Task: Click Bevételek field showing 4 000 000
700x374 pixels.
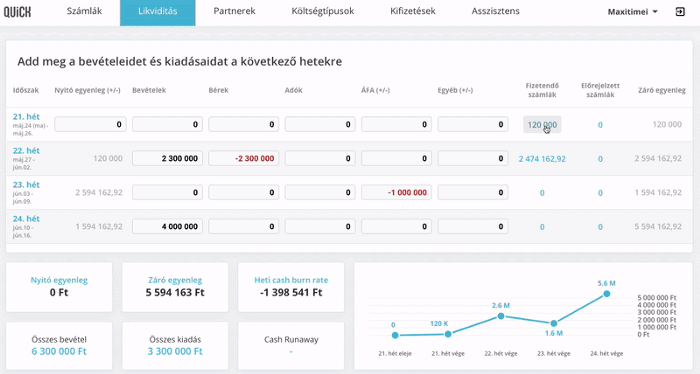Action: point(167,226)
